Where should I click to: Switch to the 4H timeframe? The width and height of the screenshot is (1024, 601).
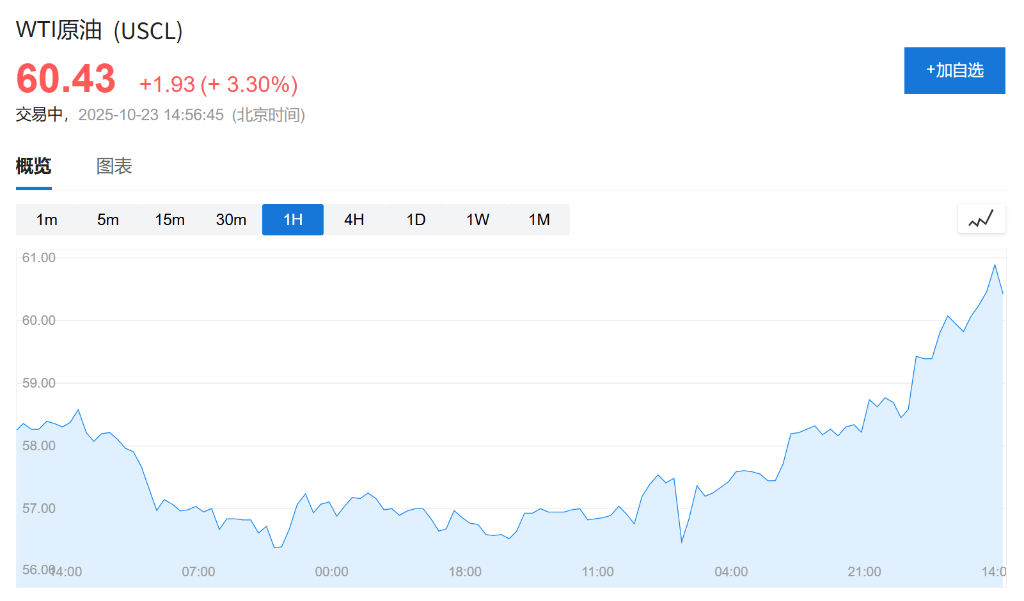pos(354,220)
